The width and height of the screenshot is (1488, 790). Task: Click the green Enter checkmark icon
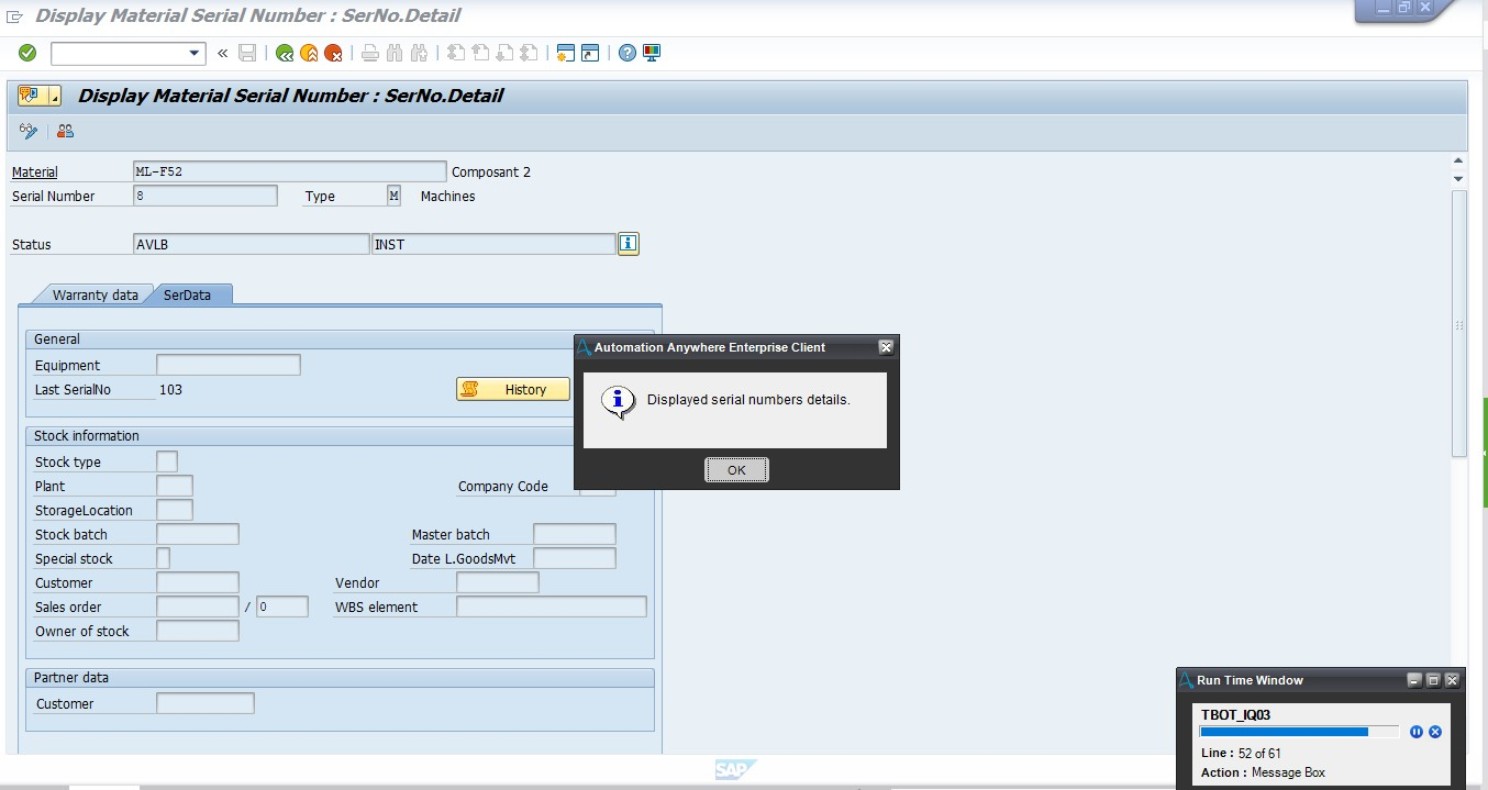(x=28, y=53)
